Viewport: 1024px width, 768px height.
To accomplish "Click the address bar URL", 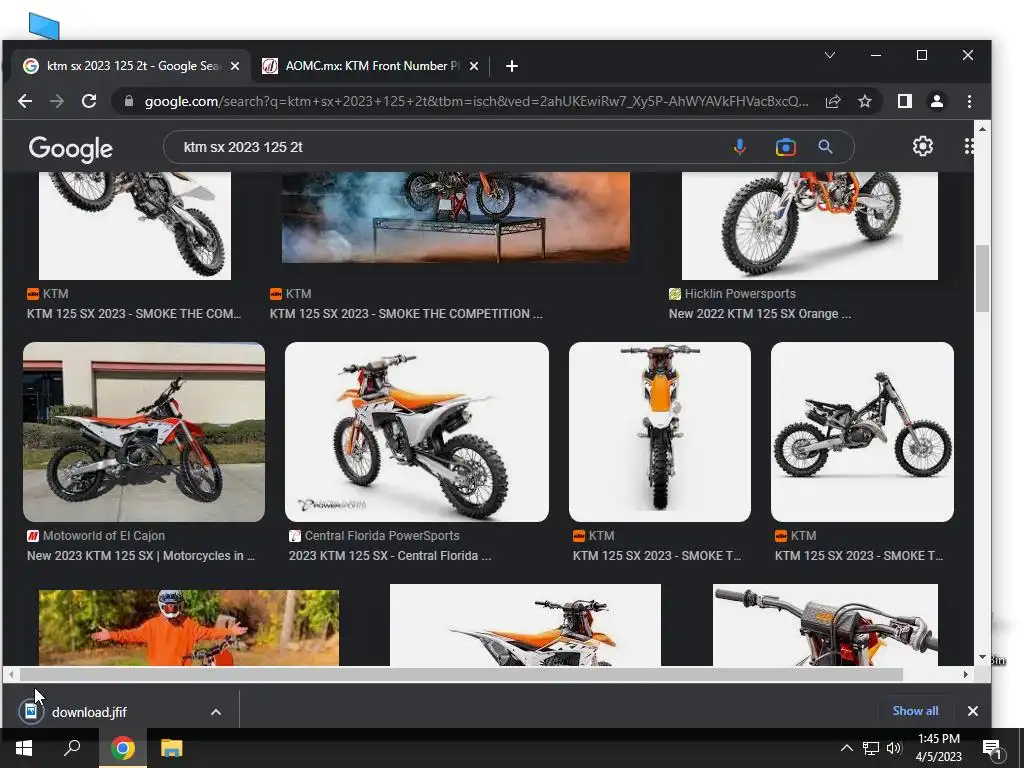I will coord(476,101).
